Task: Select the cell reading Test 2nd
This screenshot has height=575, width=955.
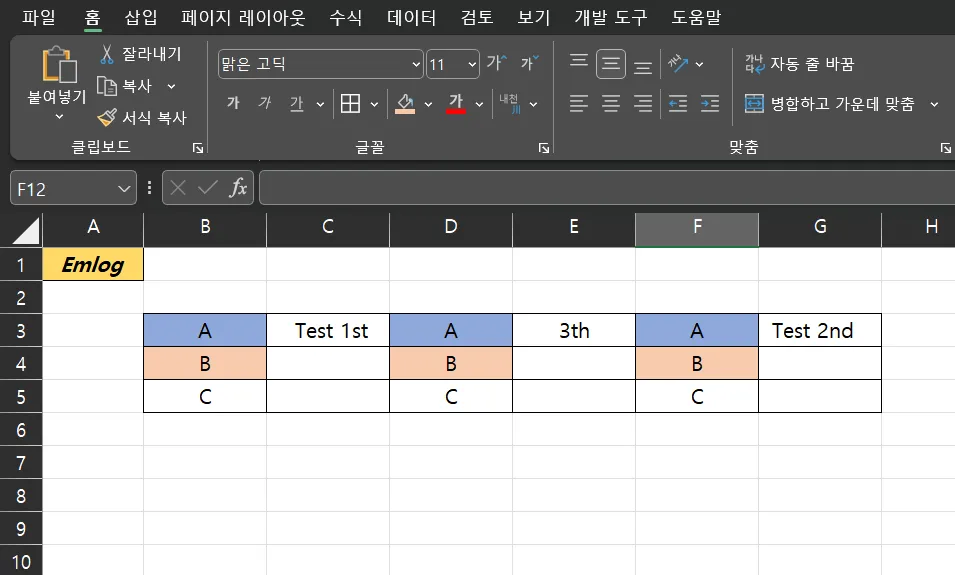Action: pos(820,330)
